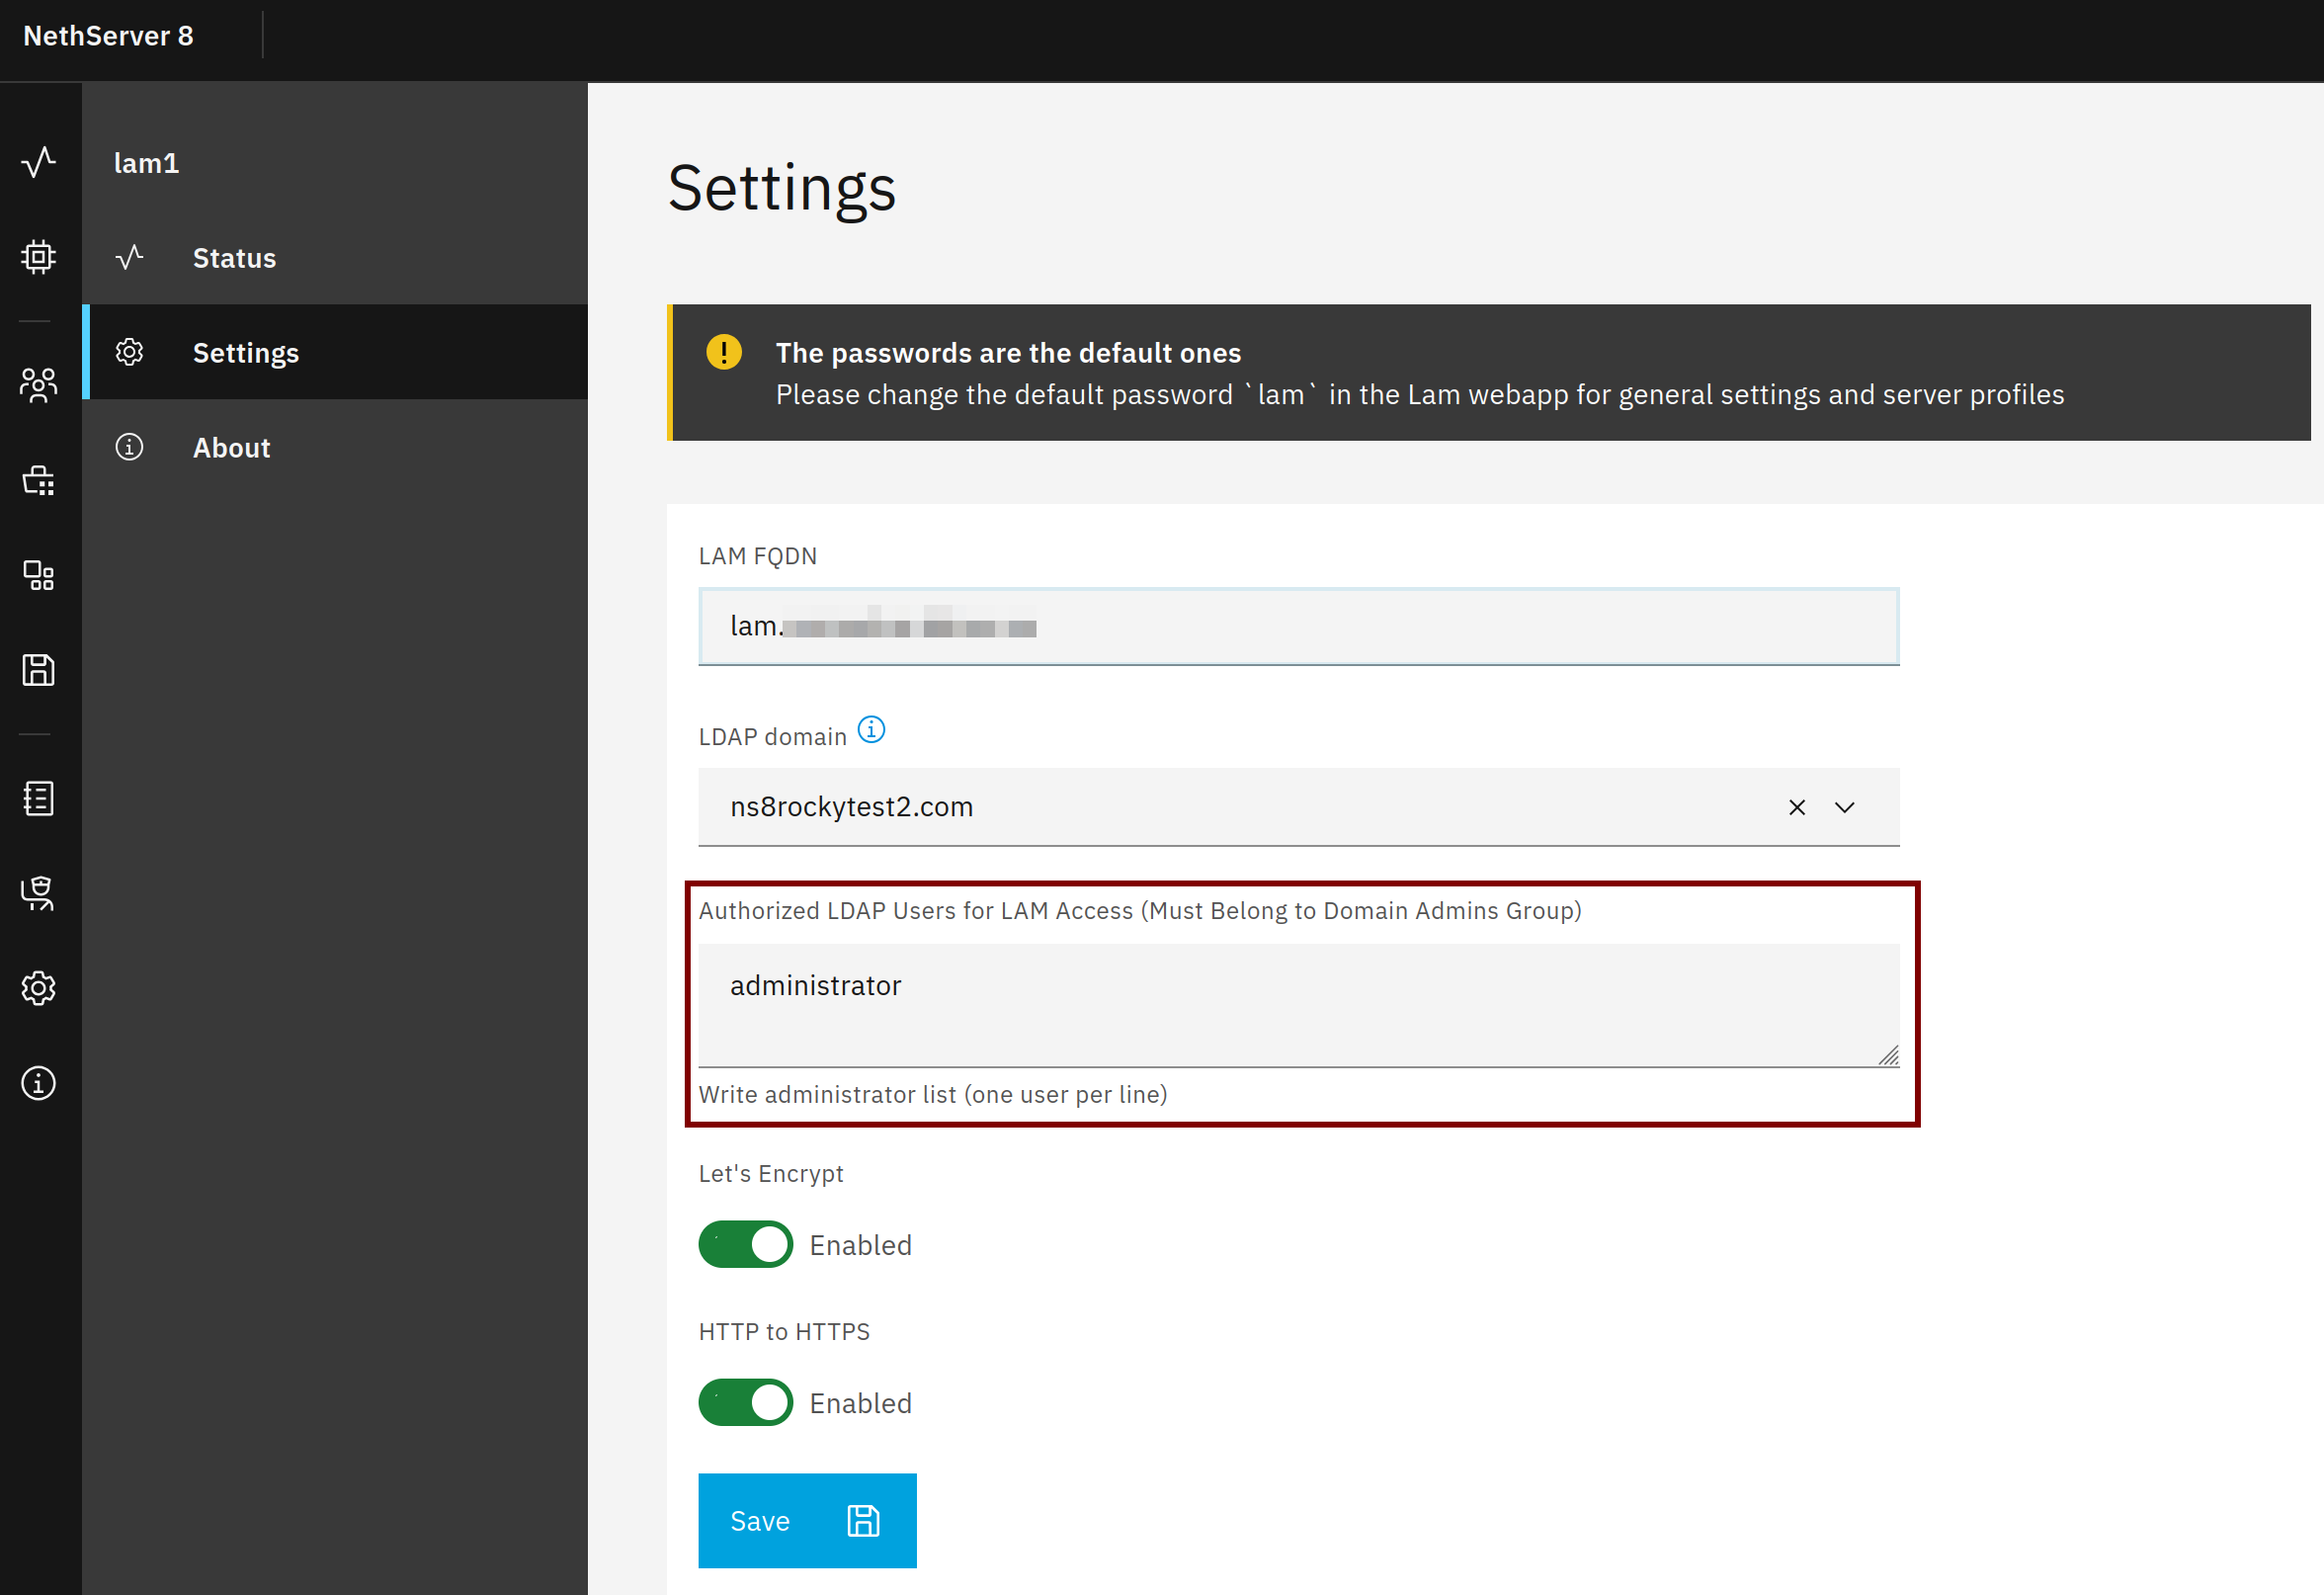Viewport: 2324px width, 1595px height.
Task: Open Domains and users group icon
Action: pos(38,385)
